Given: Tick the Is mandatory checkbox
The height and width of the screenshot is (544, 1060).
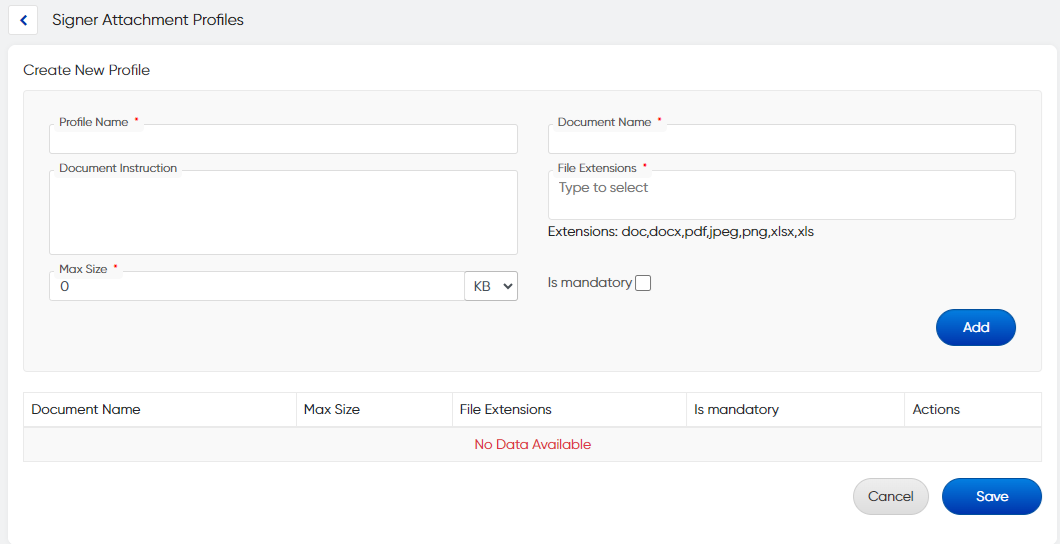Looking at the screenshot, I should pos(643,283).
